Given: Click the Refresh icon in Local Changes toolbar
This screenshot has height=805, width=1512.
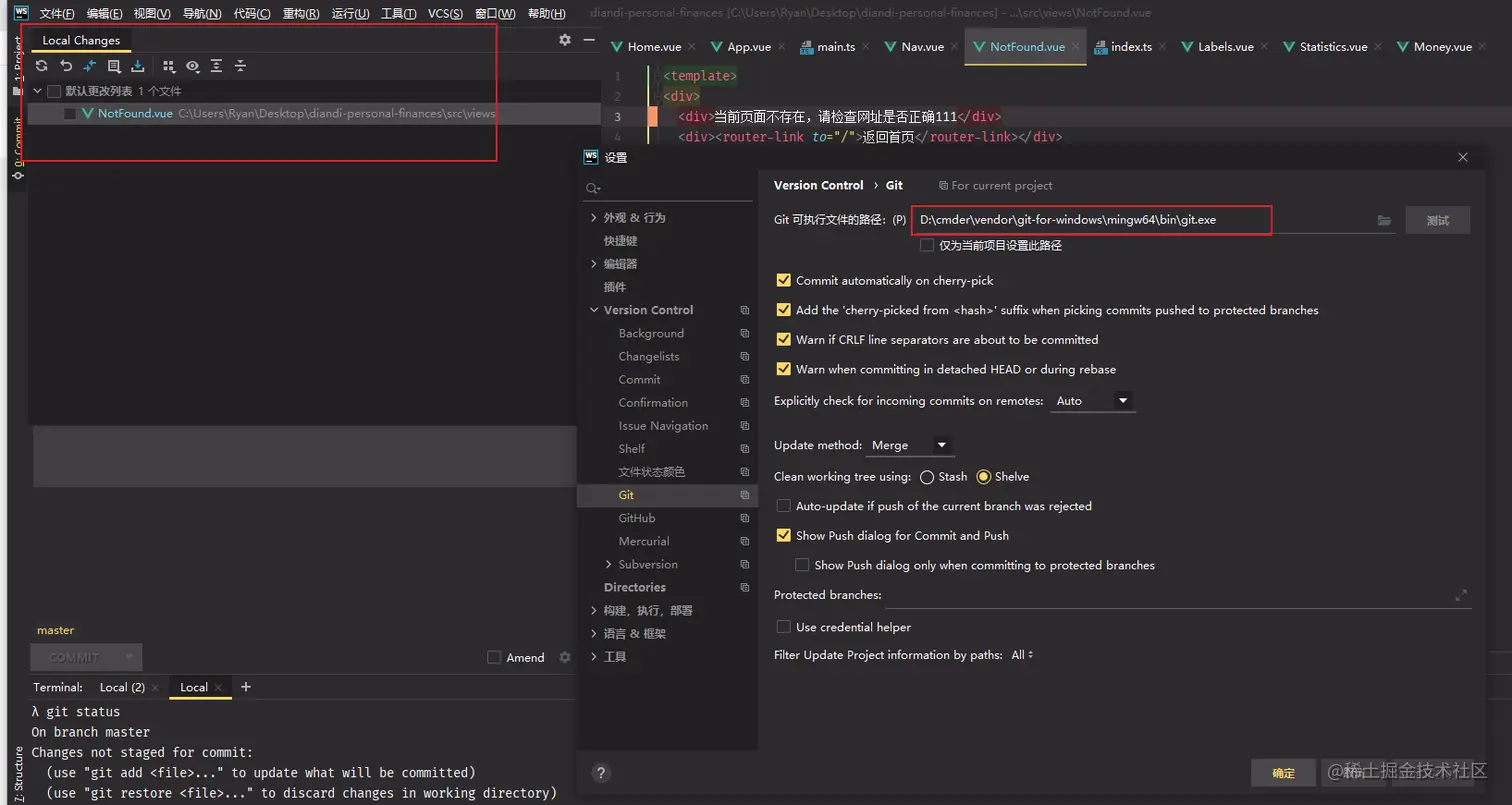Looking at the screenshot, I should pyautogui.click(x=41, y=66).
